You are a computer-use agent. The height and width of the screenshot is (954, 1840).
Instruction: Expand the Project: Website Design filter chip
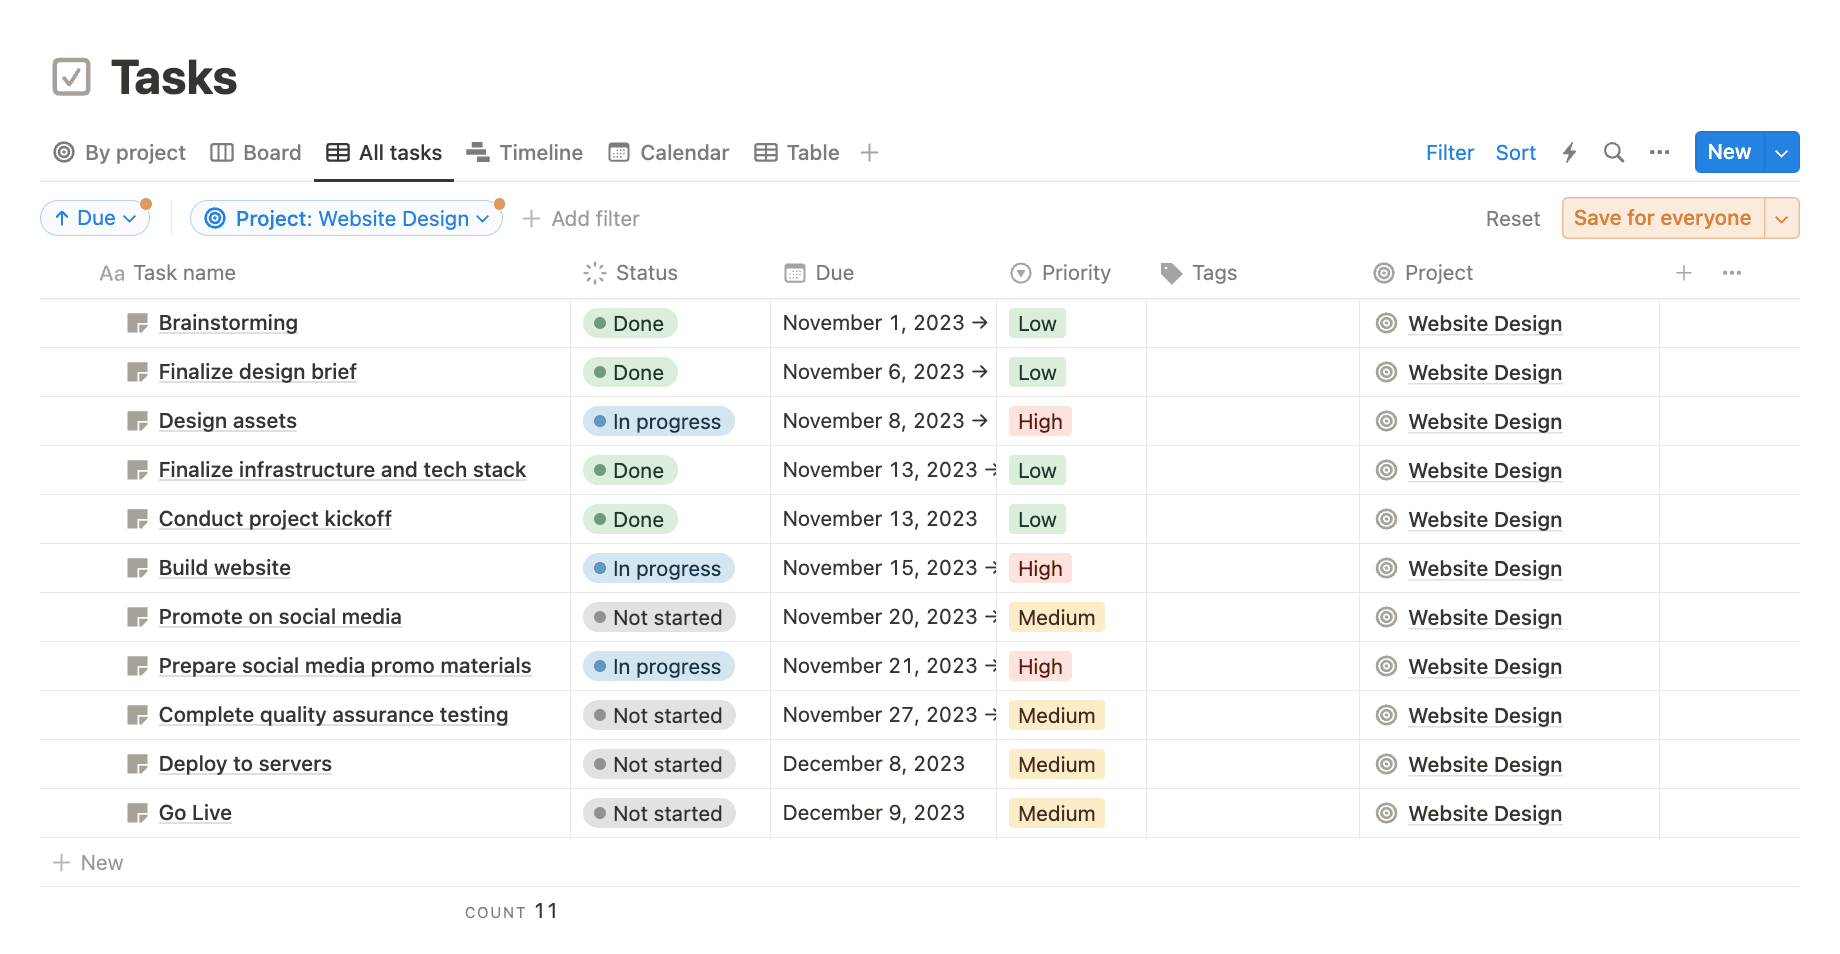tap(482, 218)
